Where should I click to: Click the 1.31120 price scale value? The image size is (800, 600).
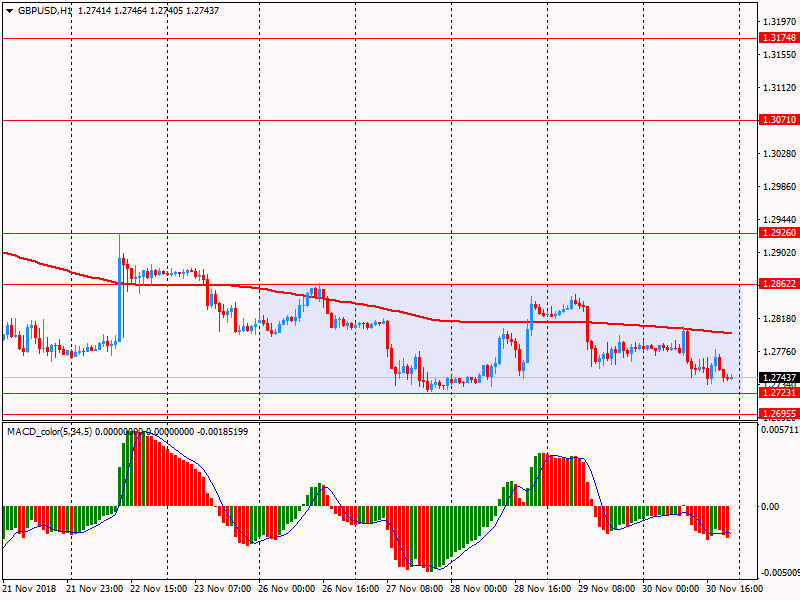point(780,88)
